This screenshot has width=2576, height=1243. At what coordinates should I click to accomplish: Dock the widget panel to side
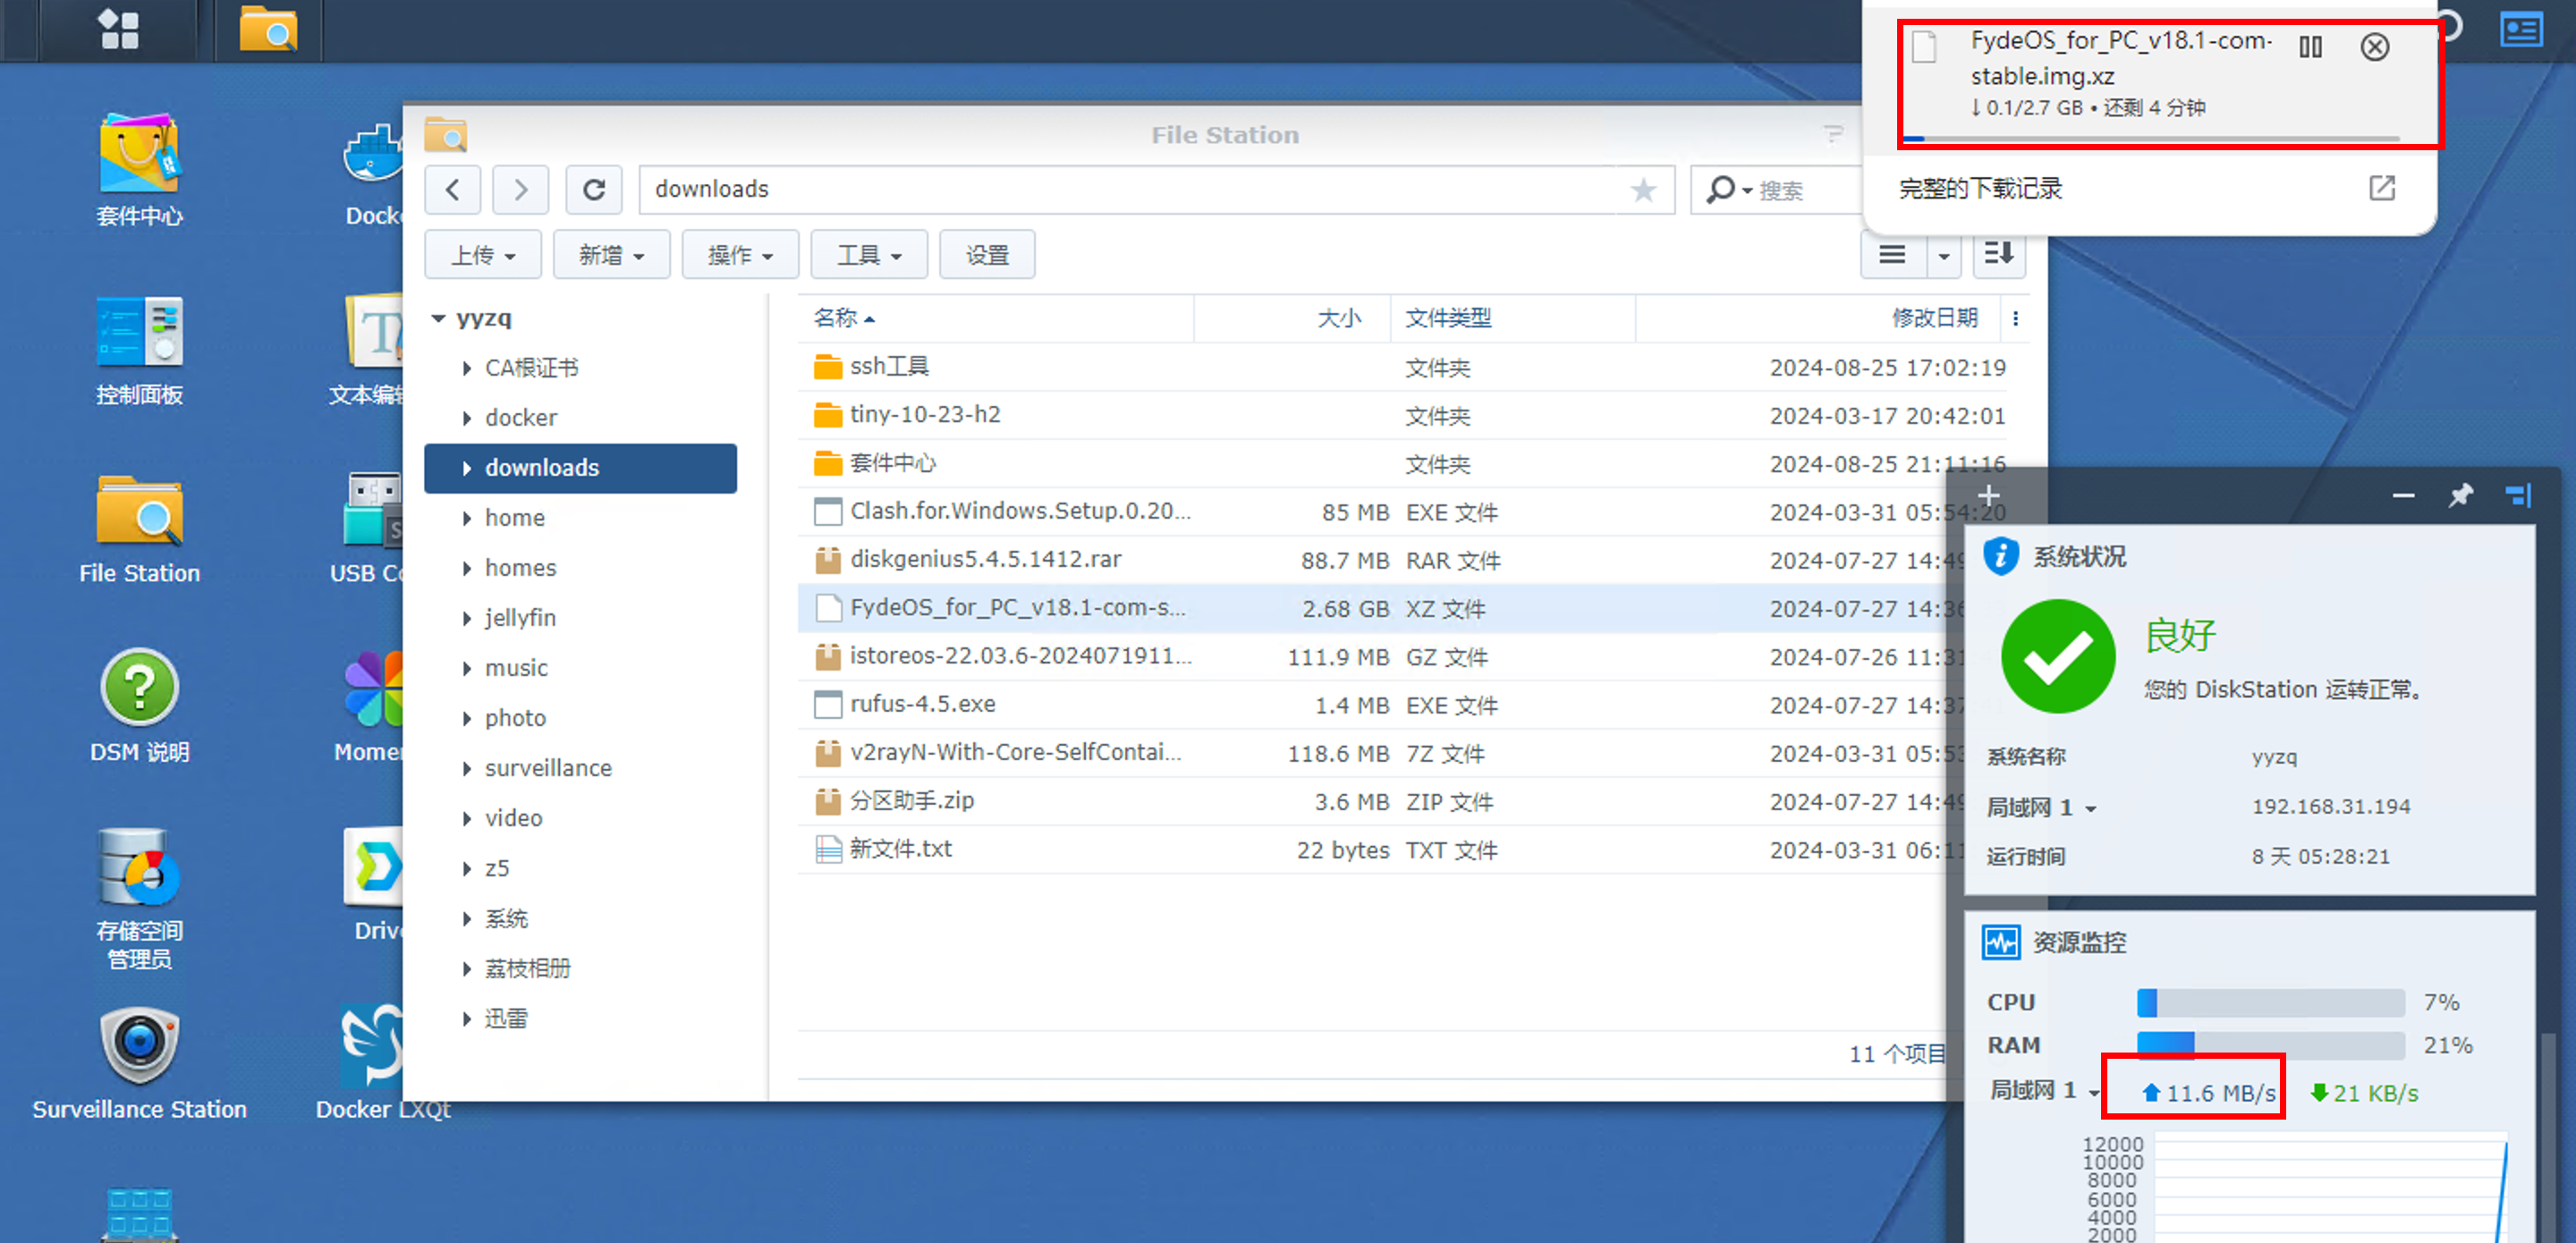point(2518,495)
